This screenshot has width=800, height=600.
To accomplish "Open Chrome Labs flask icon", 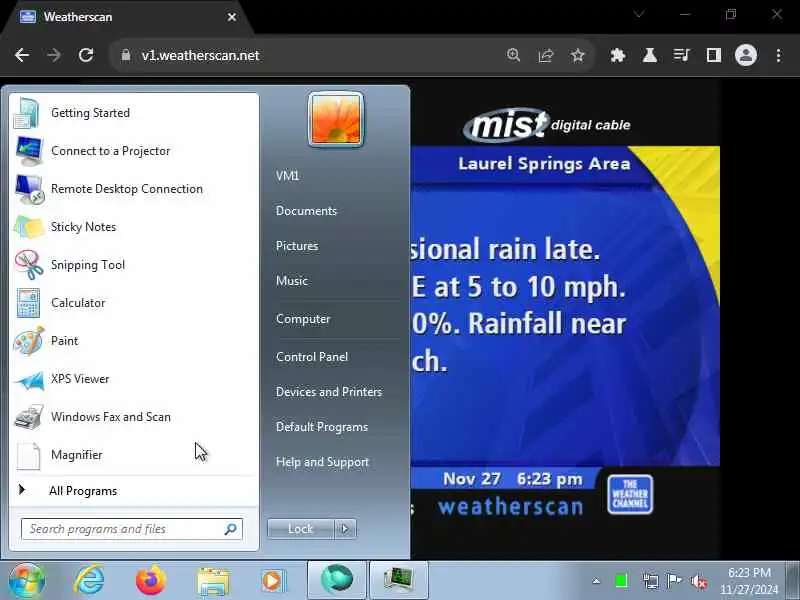I will click(x=649, y=55).
